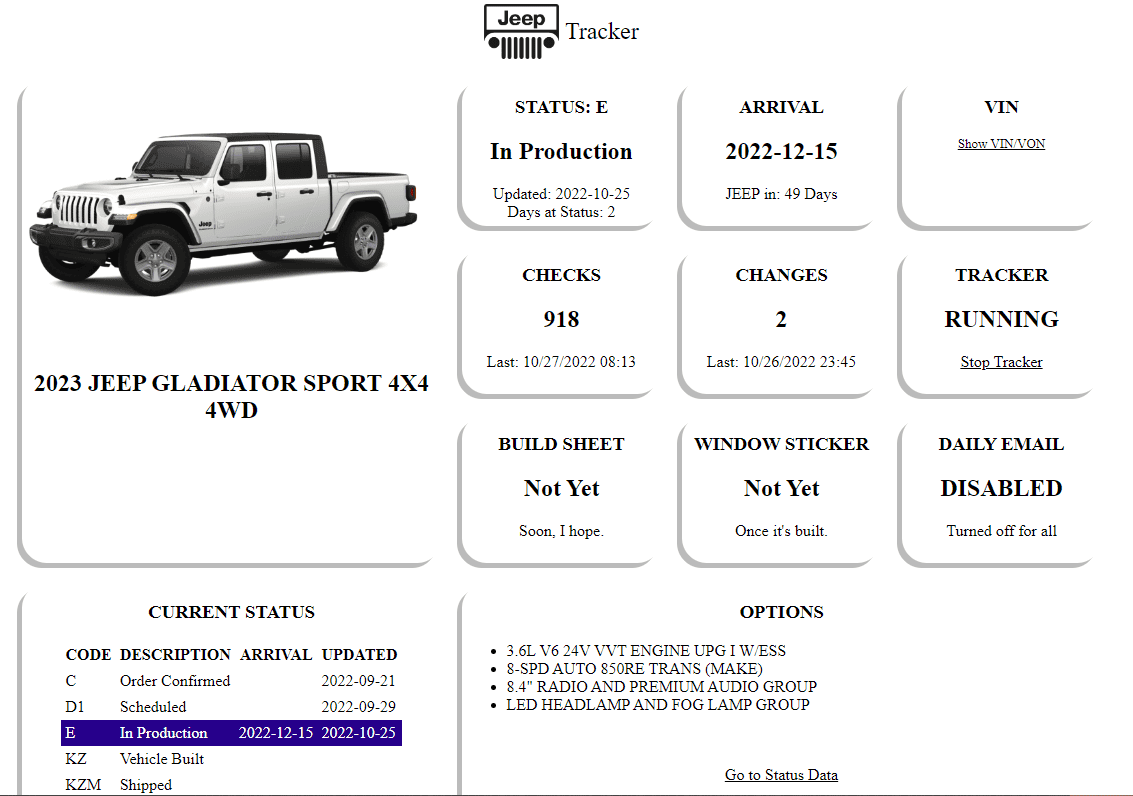Image resolution: width=1133 pixels, height=796 pixels.
Task: Click Last: 10/26/2022 23:45 text
Action: click(781, 362)
